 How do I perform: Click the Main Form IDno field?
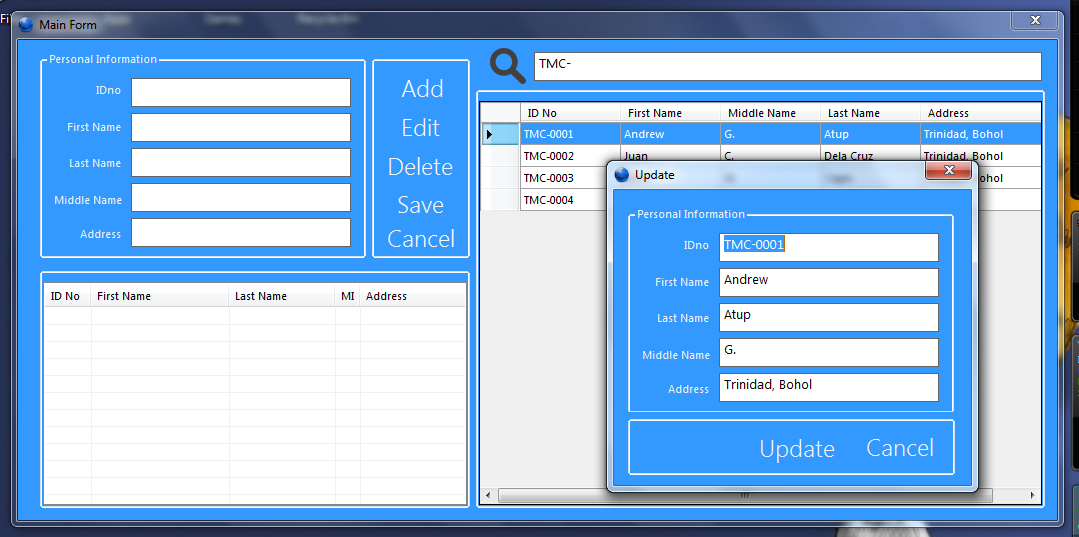coord(241,93)
